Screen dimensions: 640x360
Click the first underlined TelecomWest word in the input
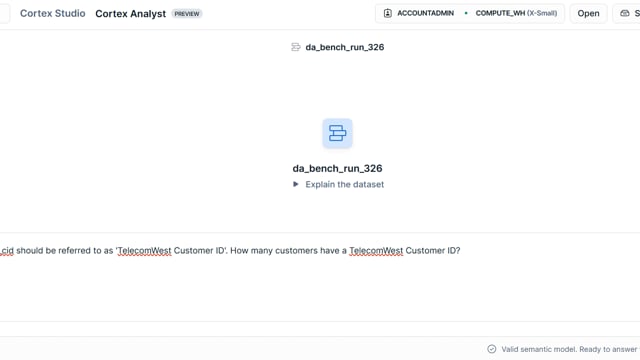coord(144,251)
